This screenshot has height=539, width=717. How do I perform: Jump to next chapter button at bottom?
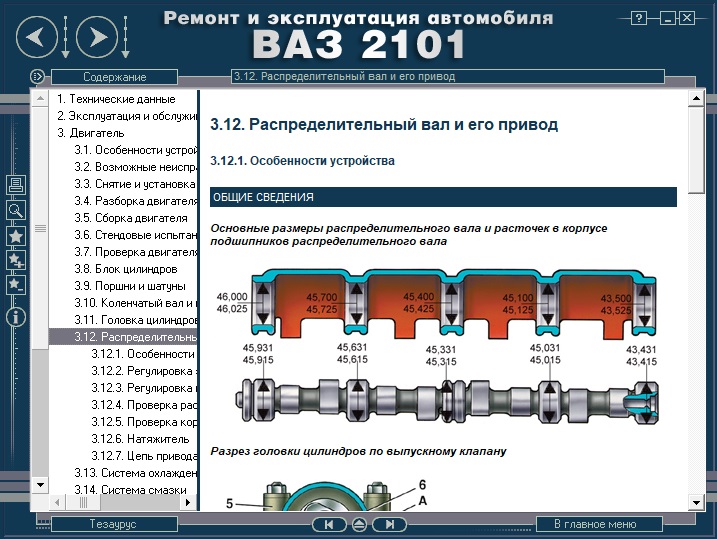pyautogui.click(x=389, y=524)
